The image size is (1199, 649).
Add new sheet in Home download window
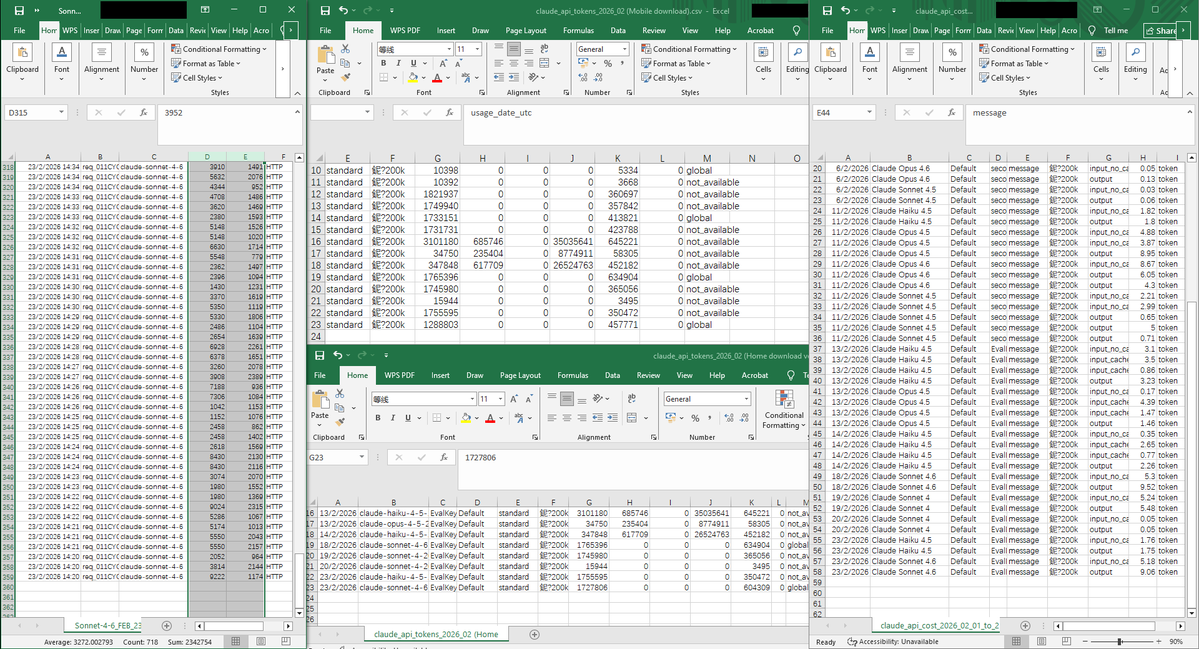pyautogui.click(x=534, y=634)
